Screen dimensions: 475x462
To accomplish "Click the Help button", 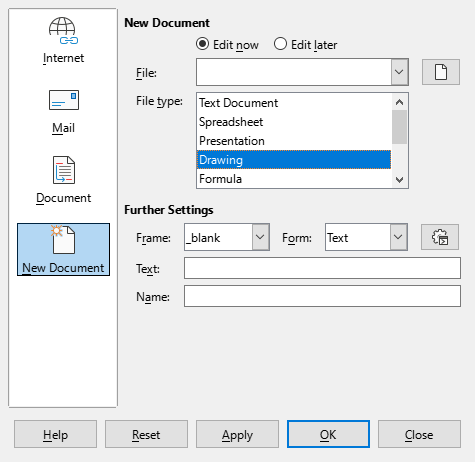I will point(55,434).
